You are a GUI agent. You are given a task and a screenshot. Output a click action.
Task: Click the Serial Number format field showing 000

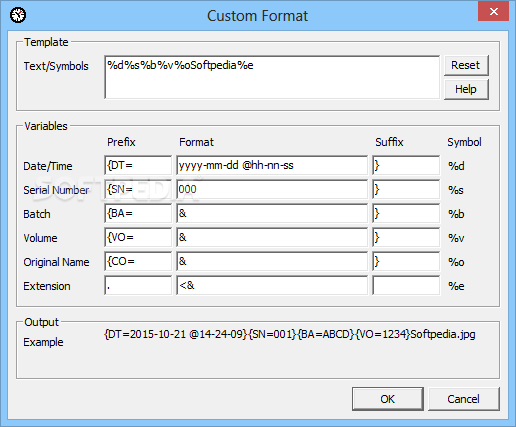tap(272, 189)
